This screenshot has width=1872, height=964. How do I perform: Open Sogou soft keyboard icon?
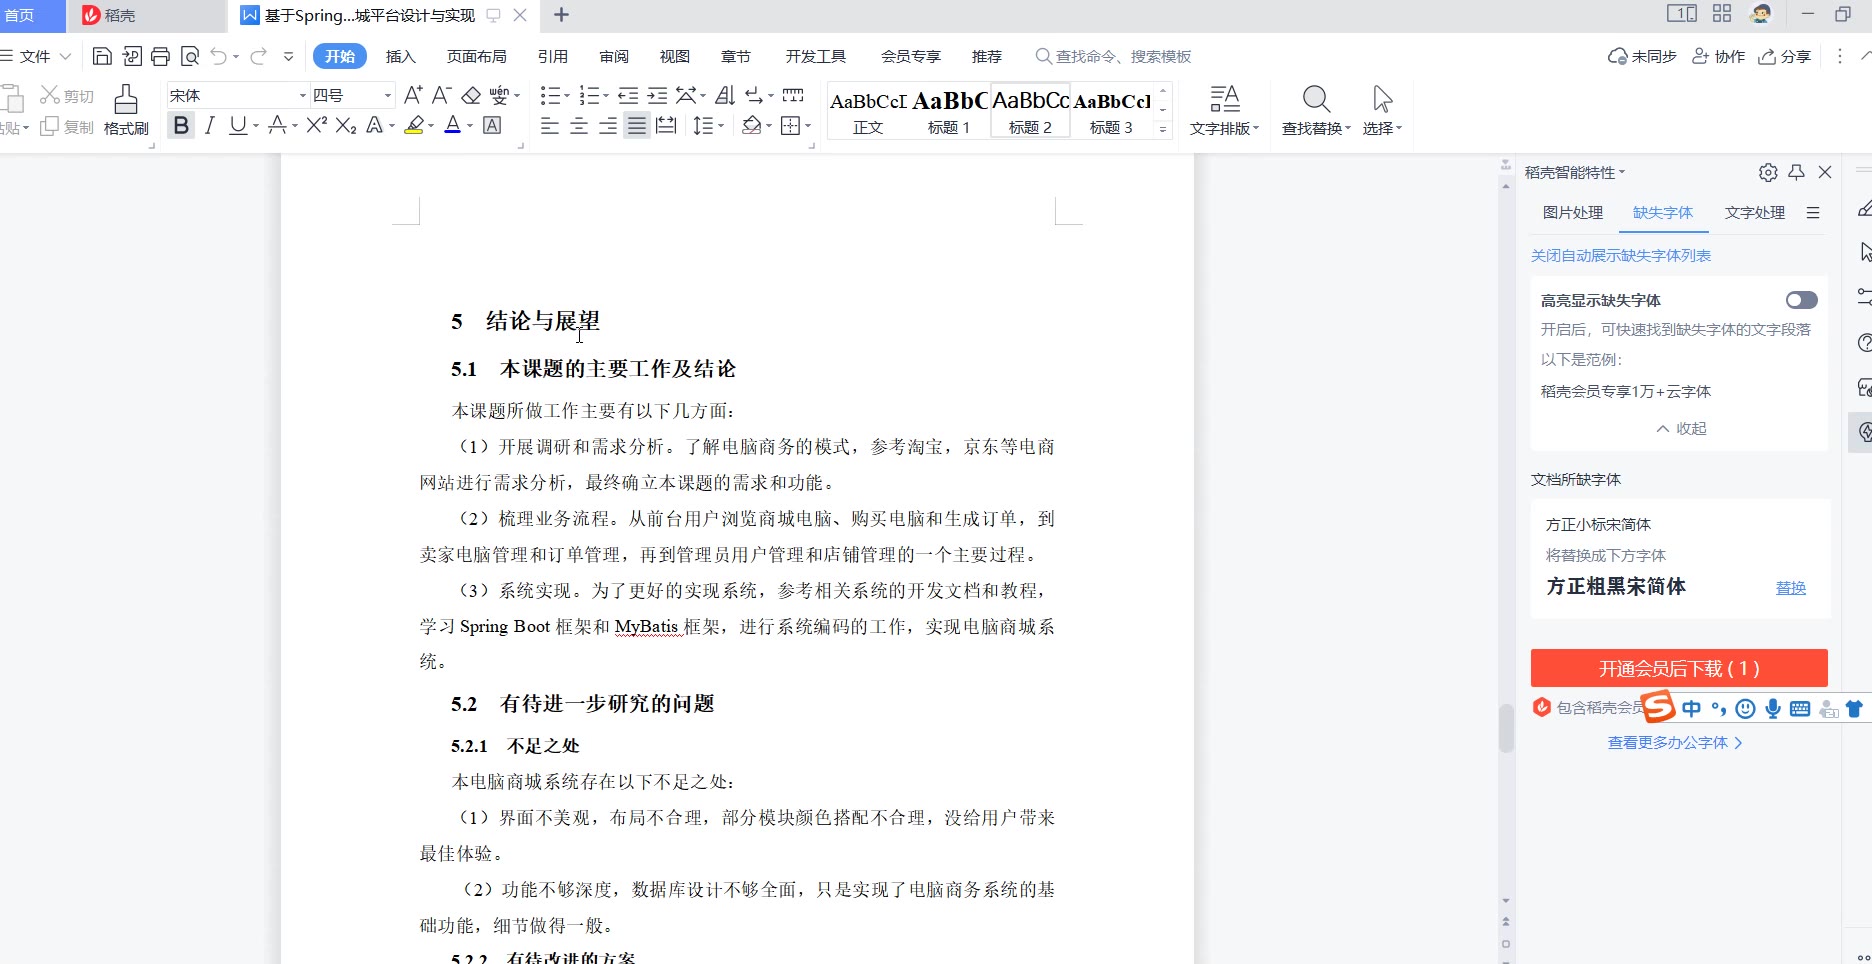[1800, 709]
